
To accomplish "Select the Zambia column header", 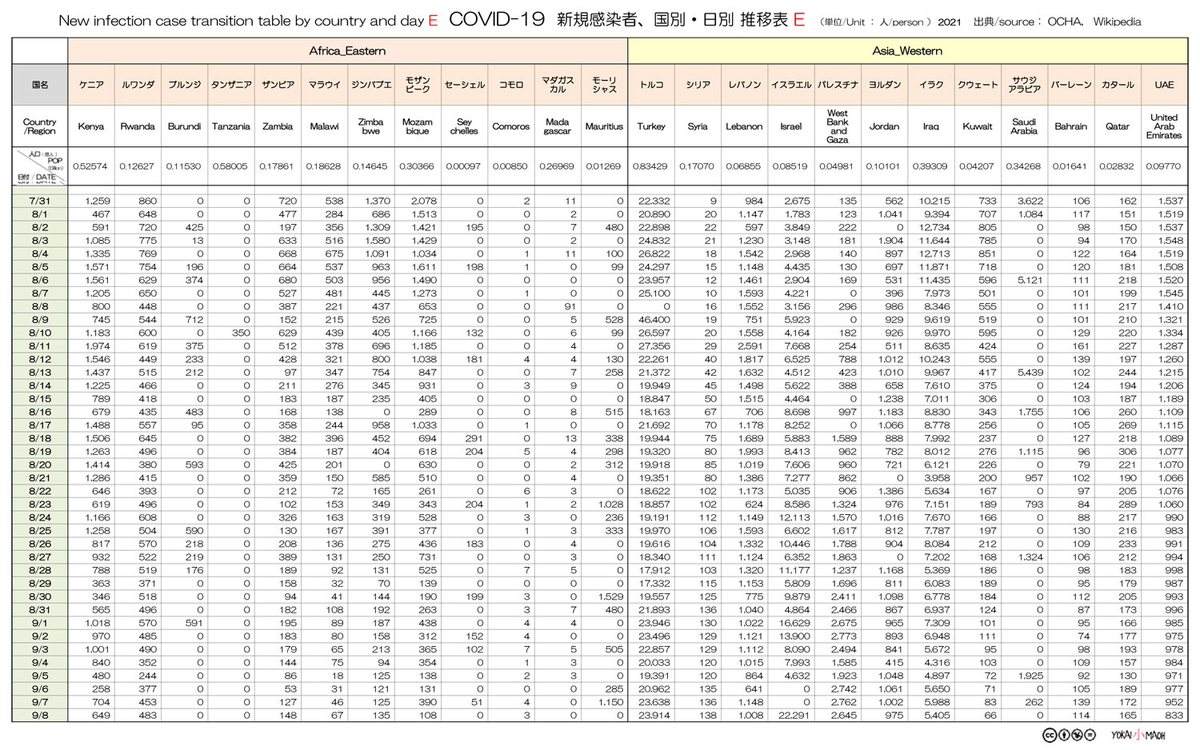I will [278, 127].
